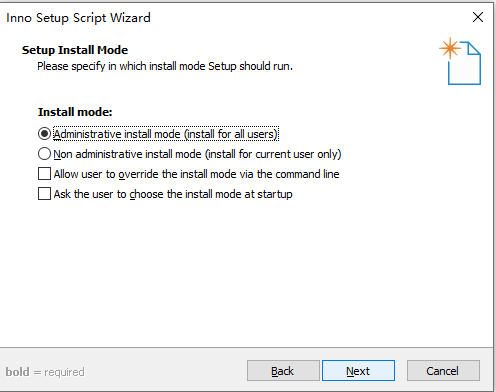Click the window title Inno Setup Script Wizard
The width and height of the screenshot is (496, 392).
click(x=78, y=18)
